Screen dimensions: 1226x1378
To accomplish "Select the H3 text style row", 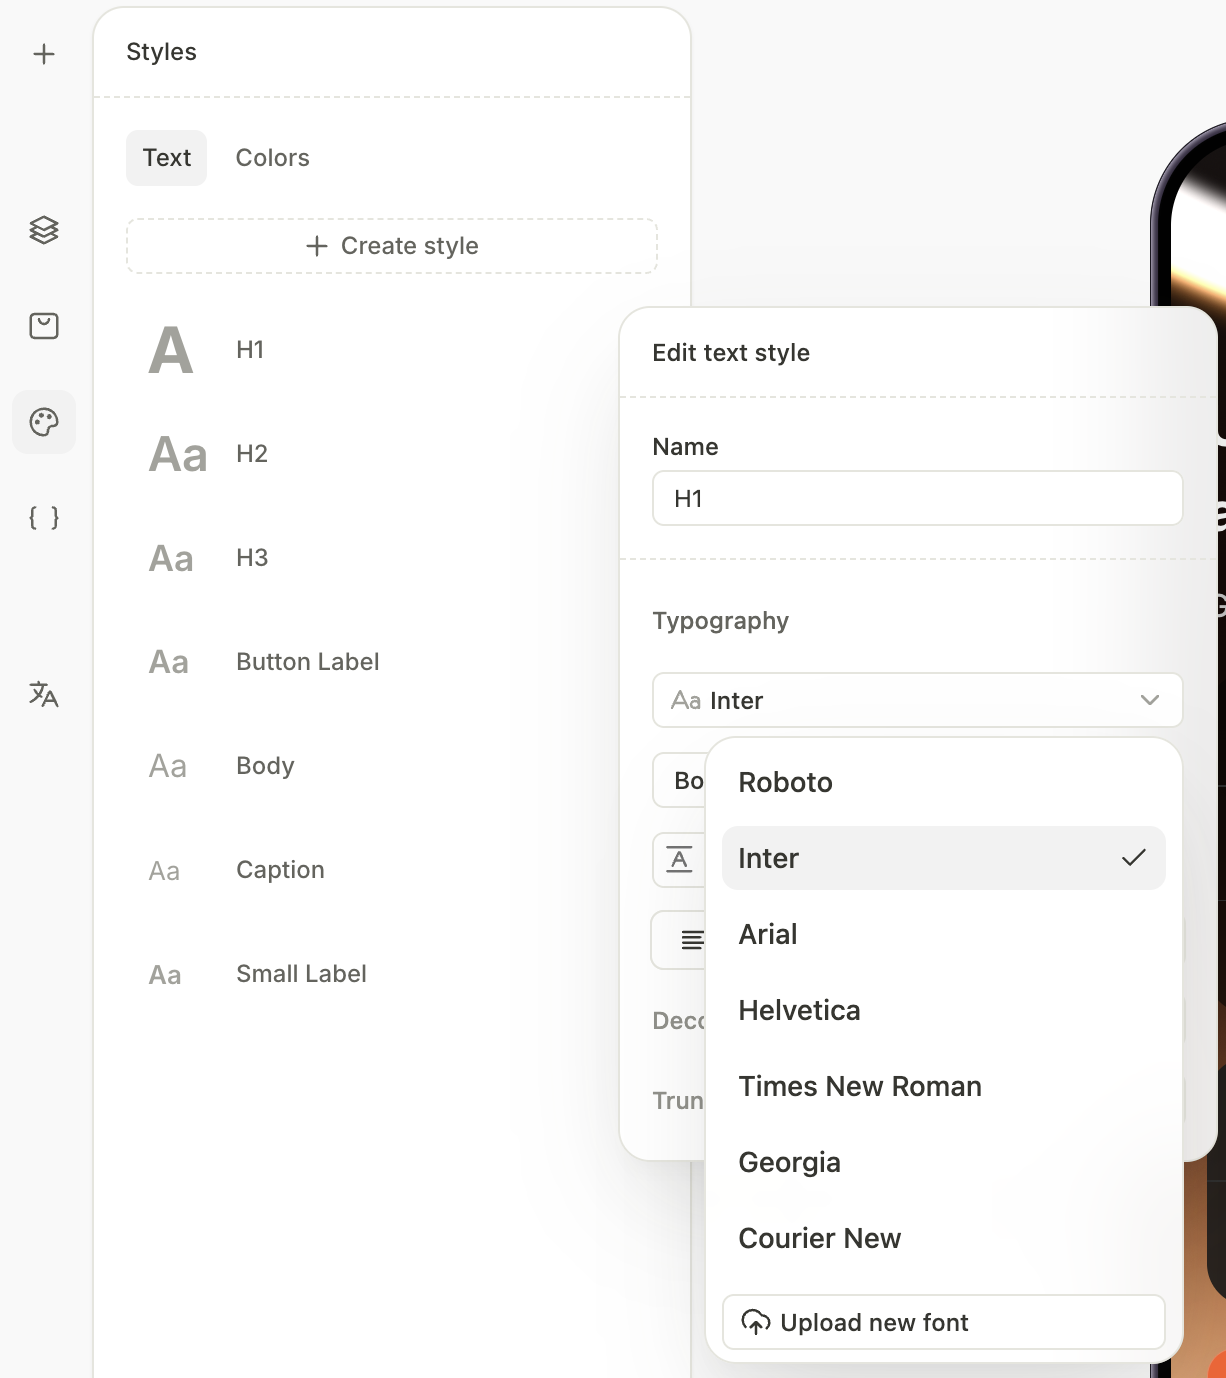I will click(392, 558).
